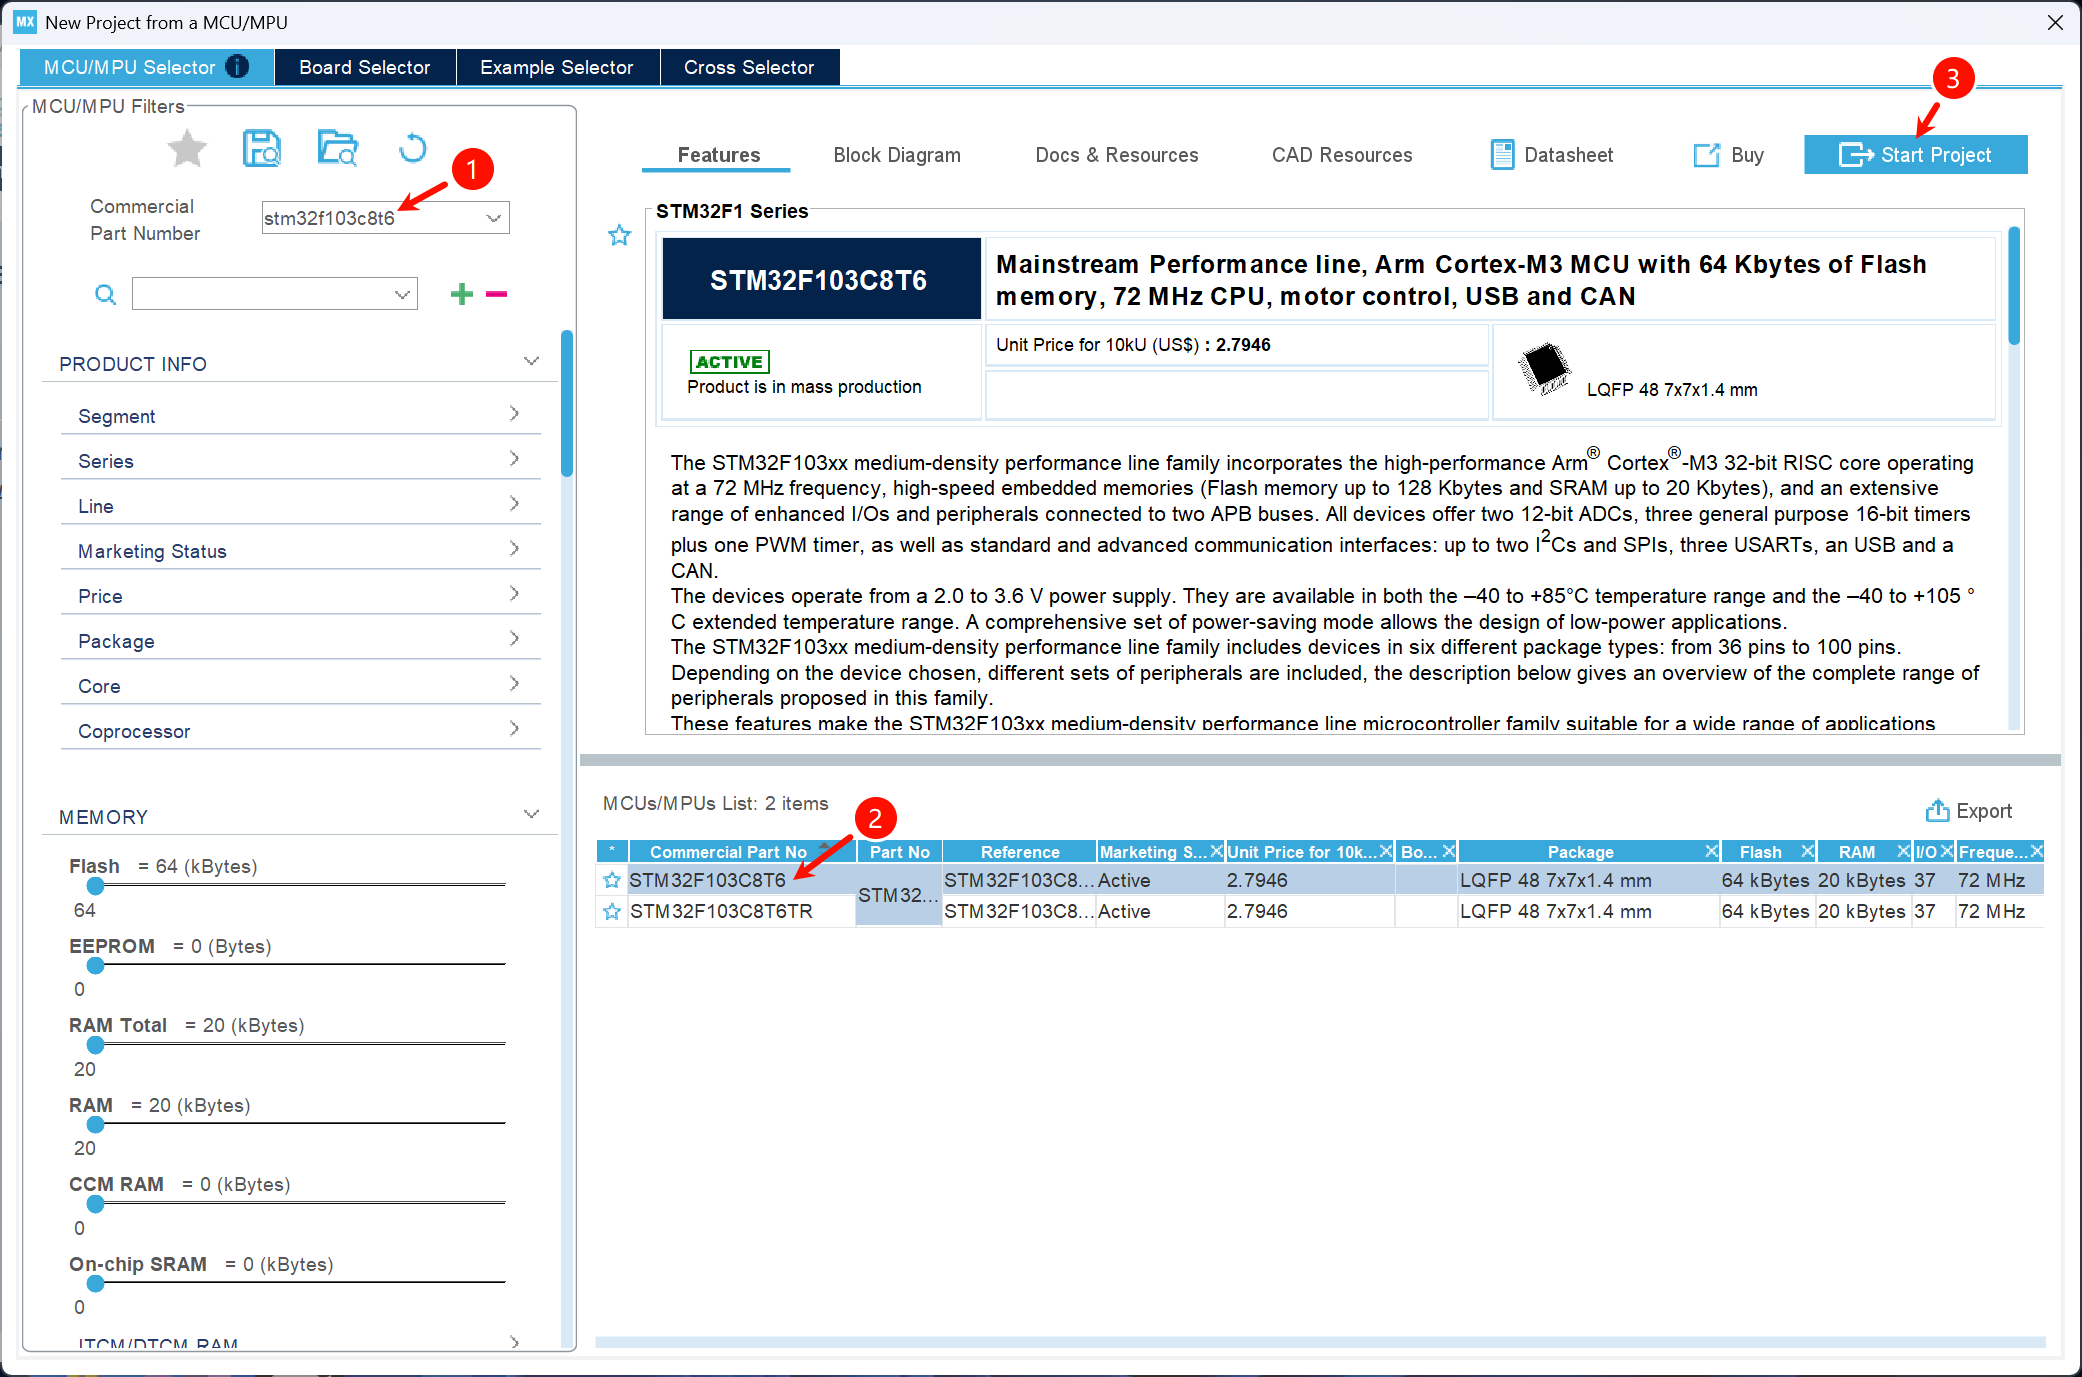
Task: Adjust the EEPROM slider handle
Action: click(95, 965)
